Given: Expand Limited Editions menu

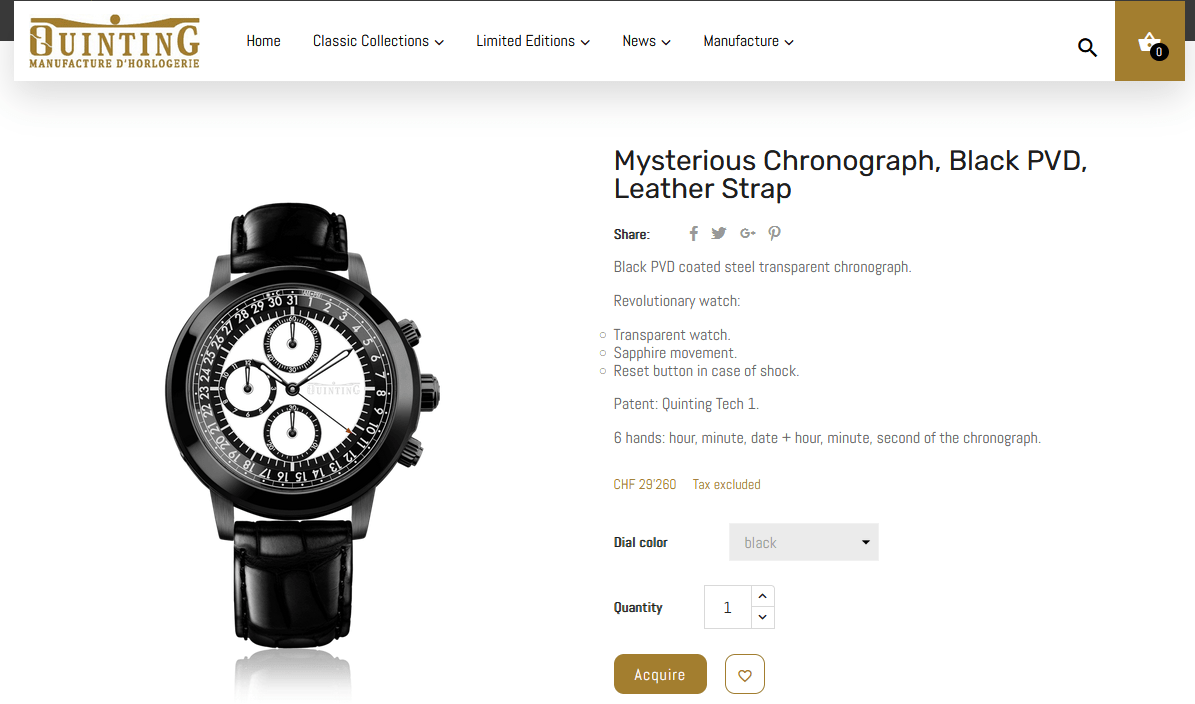Looking at the screenshot, I should 533,41.
